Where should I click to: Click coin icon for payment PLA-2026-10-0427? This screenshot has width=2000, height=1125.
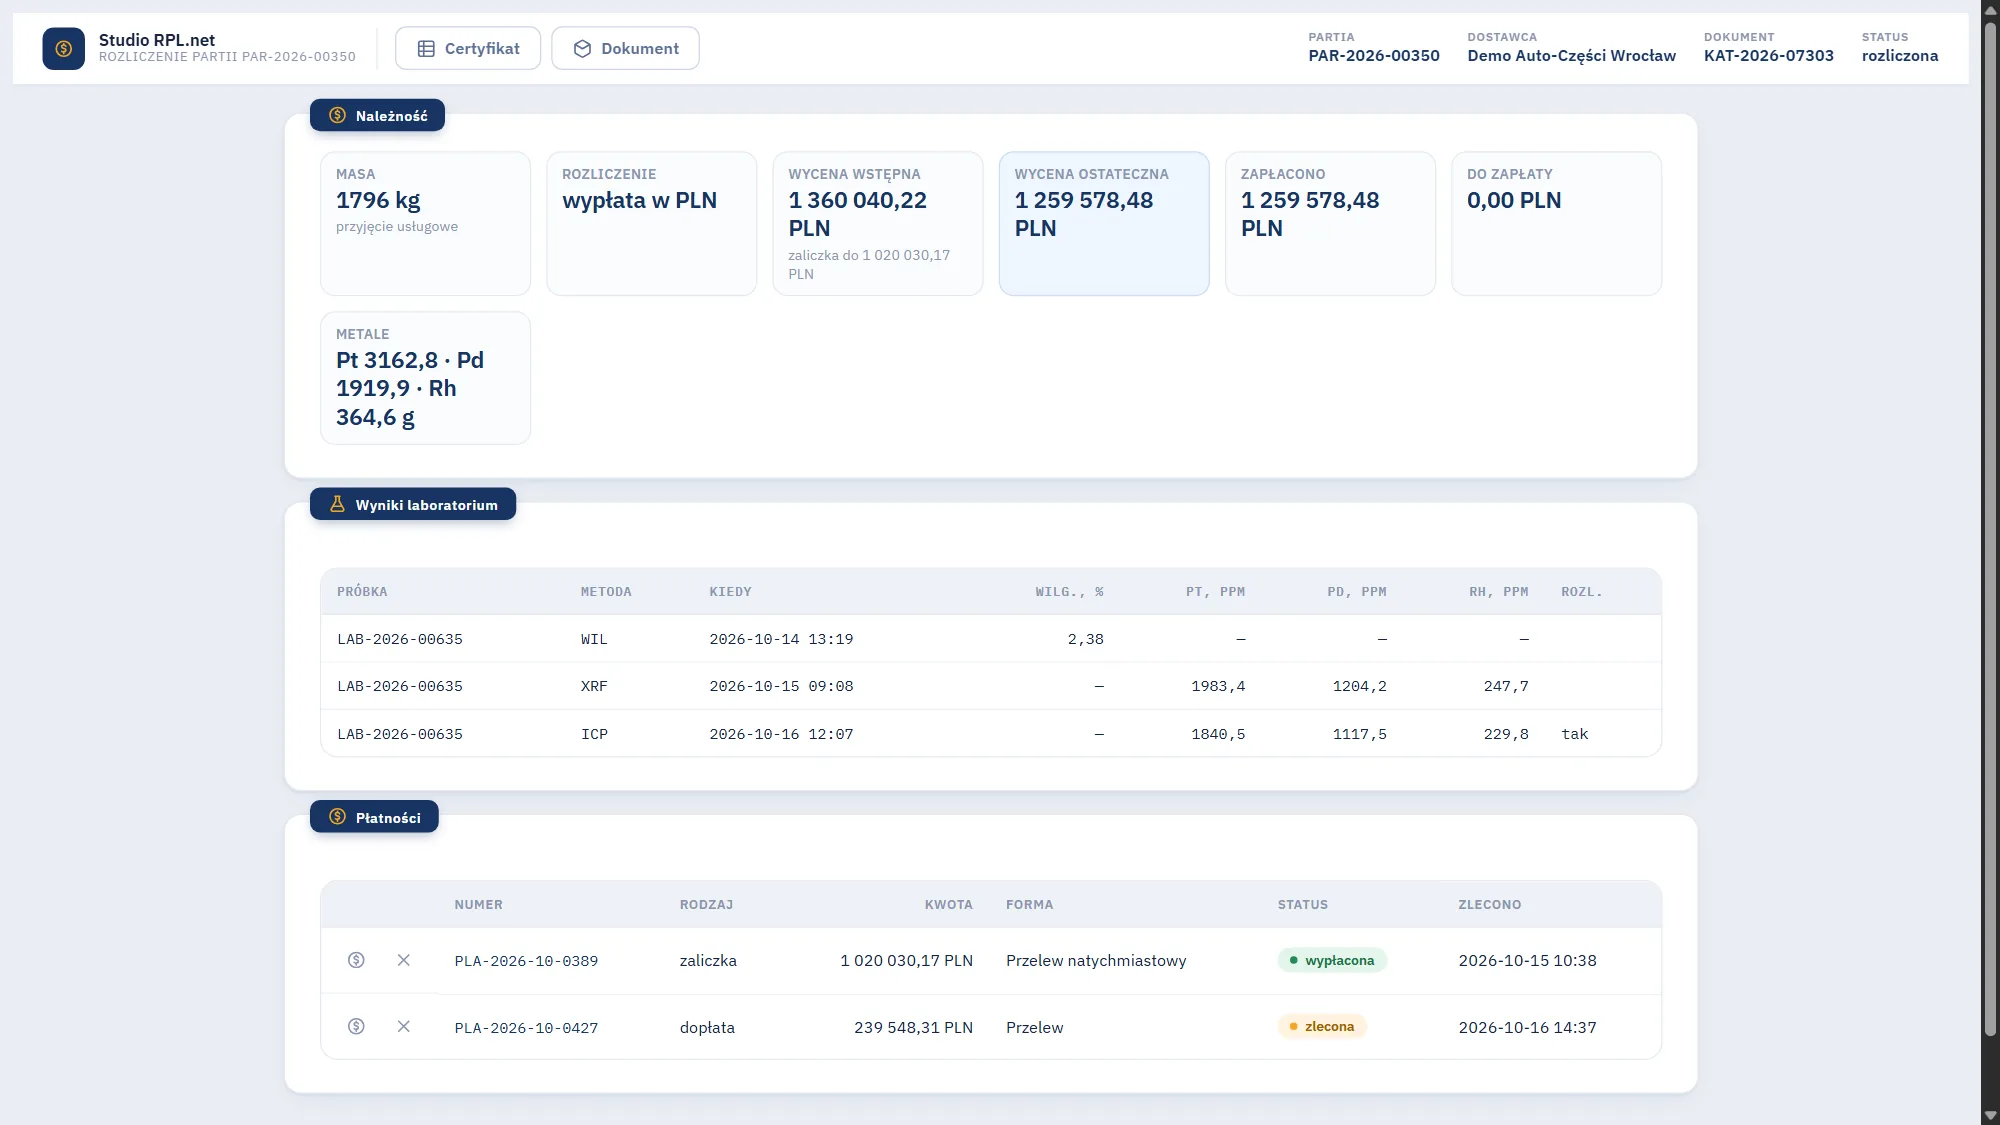[356, 1026]
